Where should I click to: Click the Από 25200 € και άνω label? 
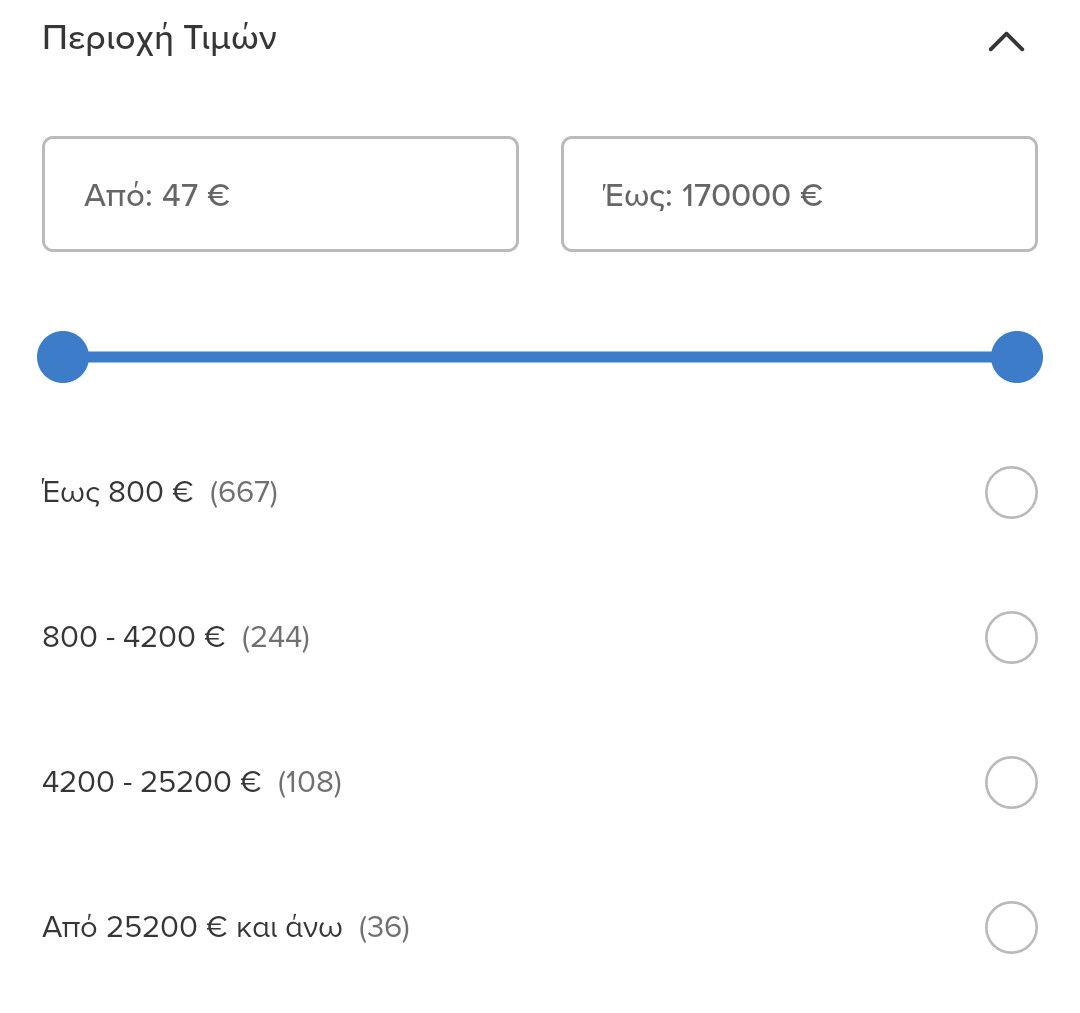pos(192,928)
